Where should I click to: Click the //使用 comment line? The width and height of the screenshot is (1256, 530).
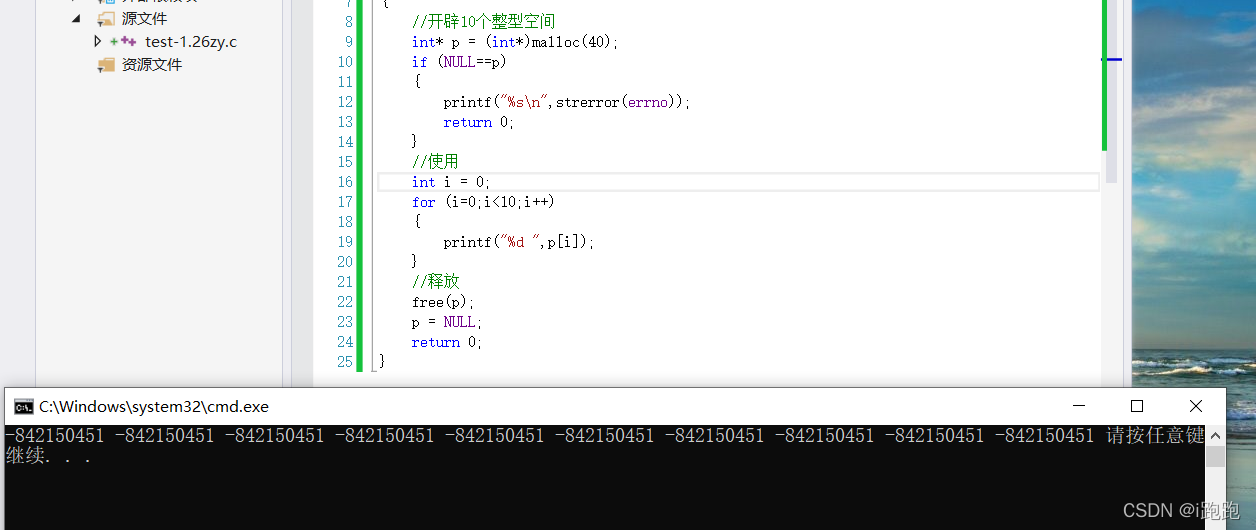tap(435, 162)
